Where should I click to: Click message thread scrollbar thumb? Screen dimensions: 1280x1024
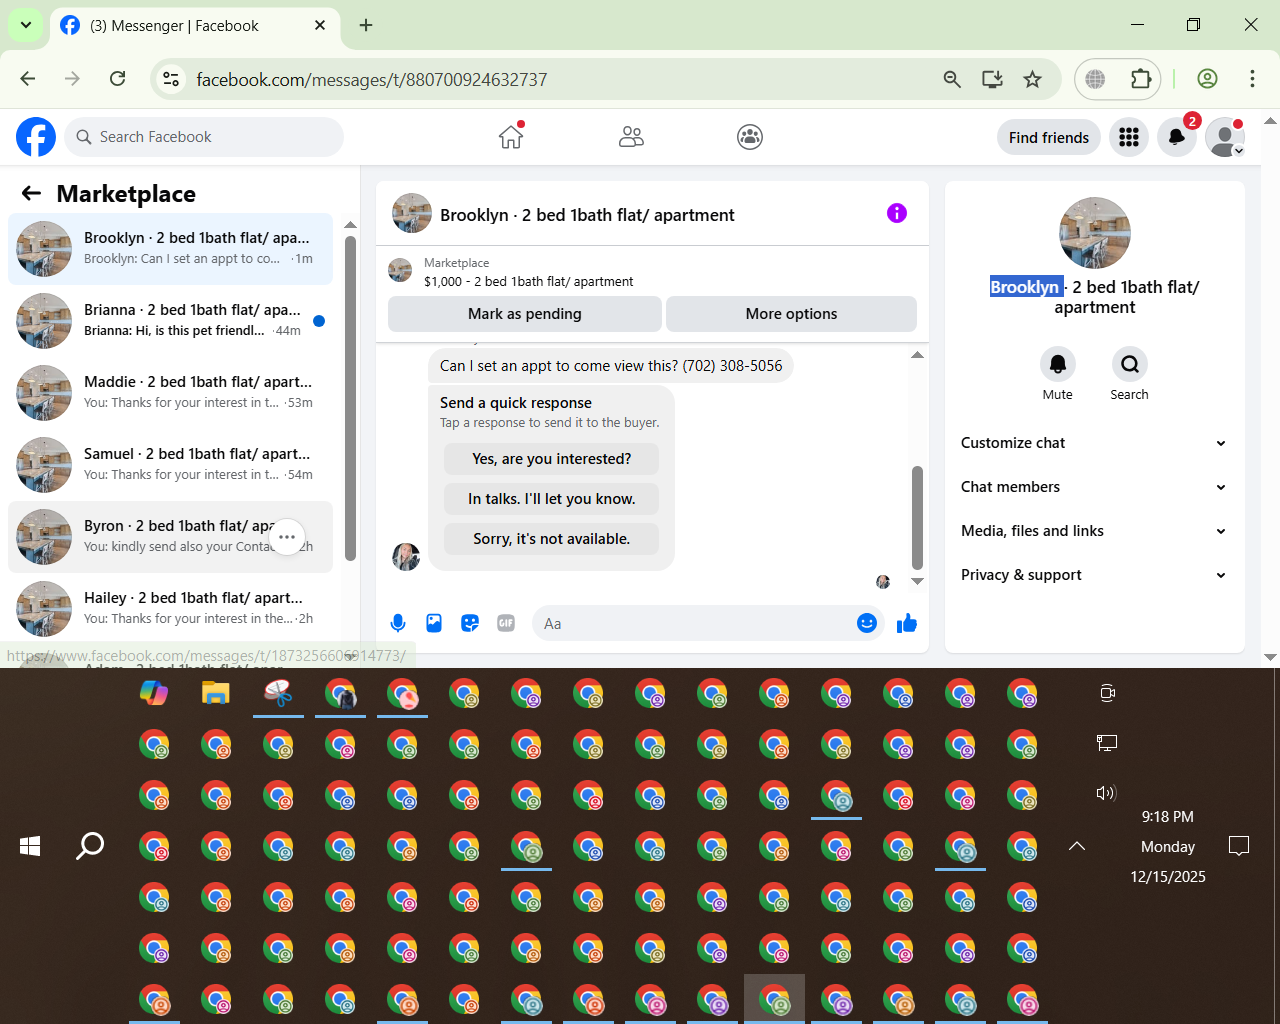(x=917, y=517)
